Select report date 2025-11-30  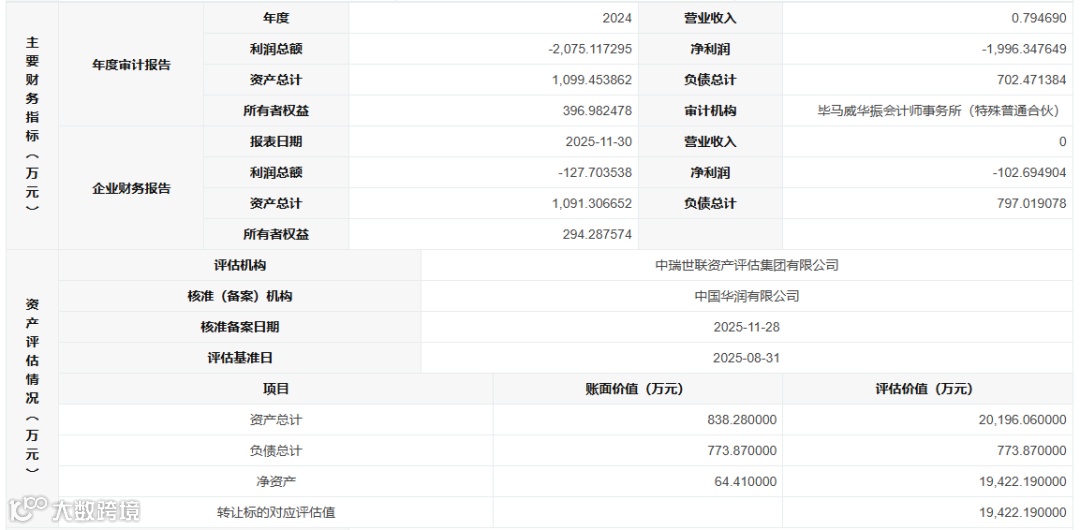pos(601,142)
